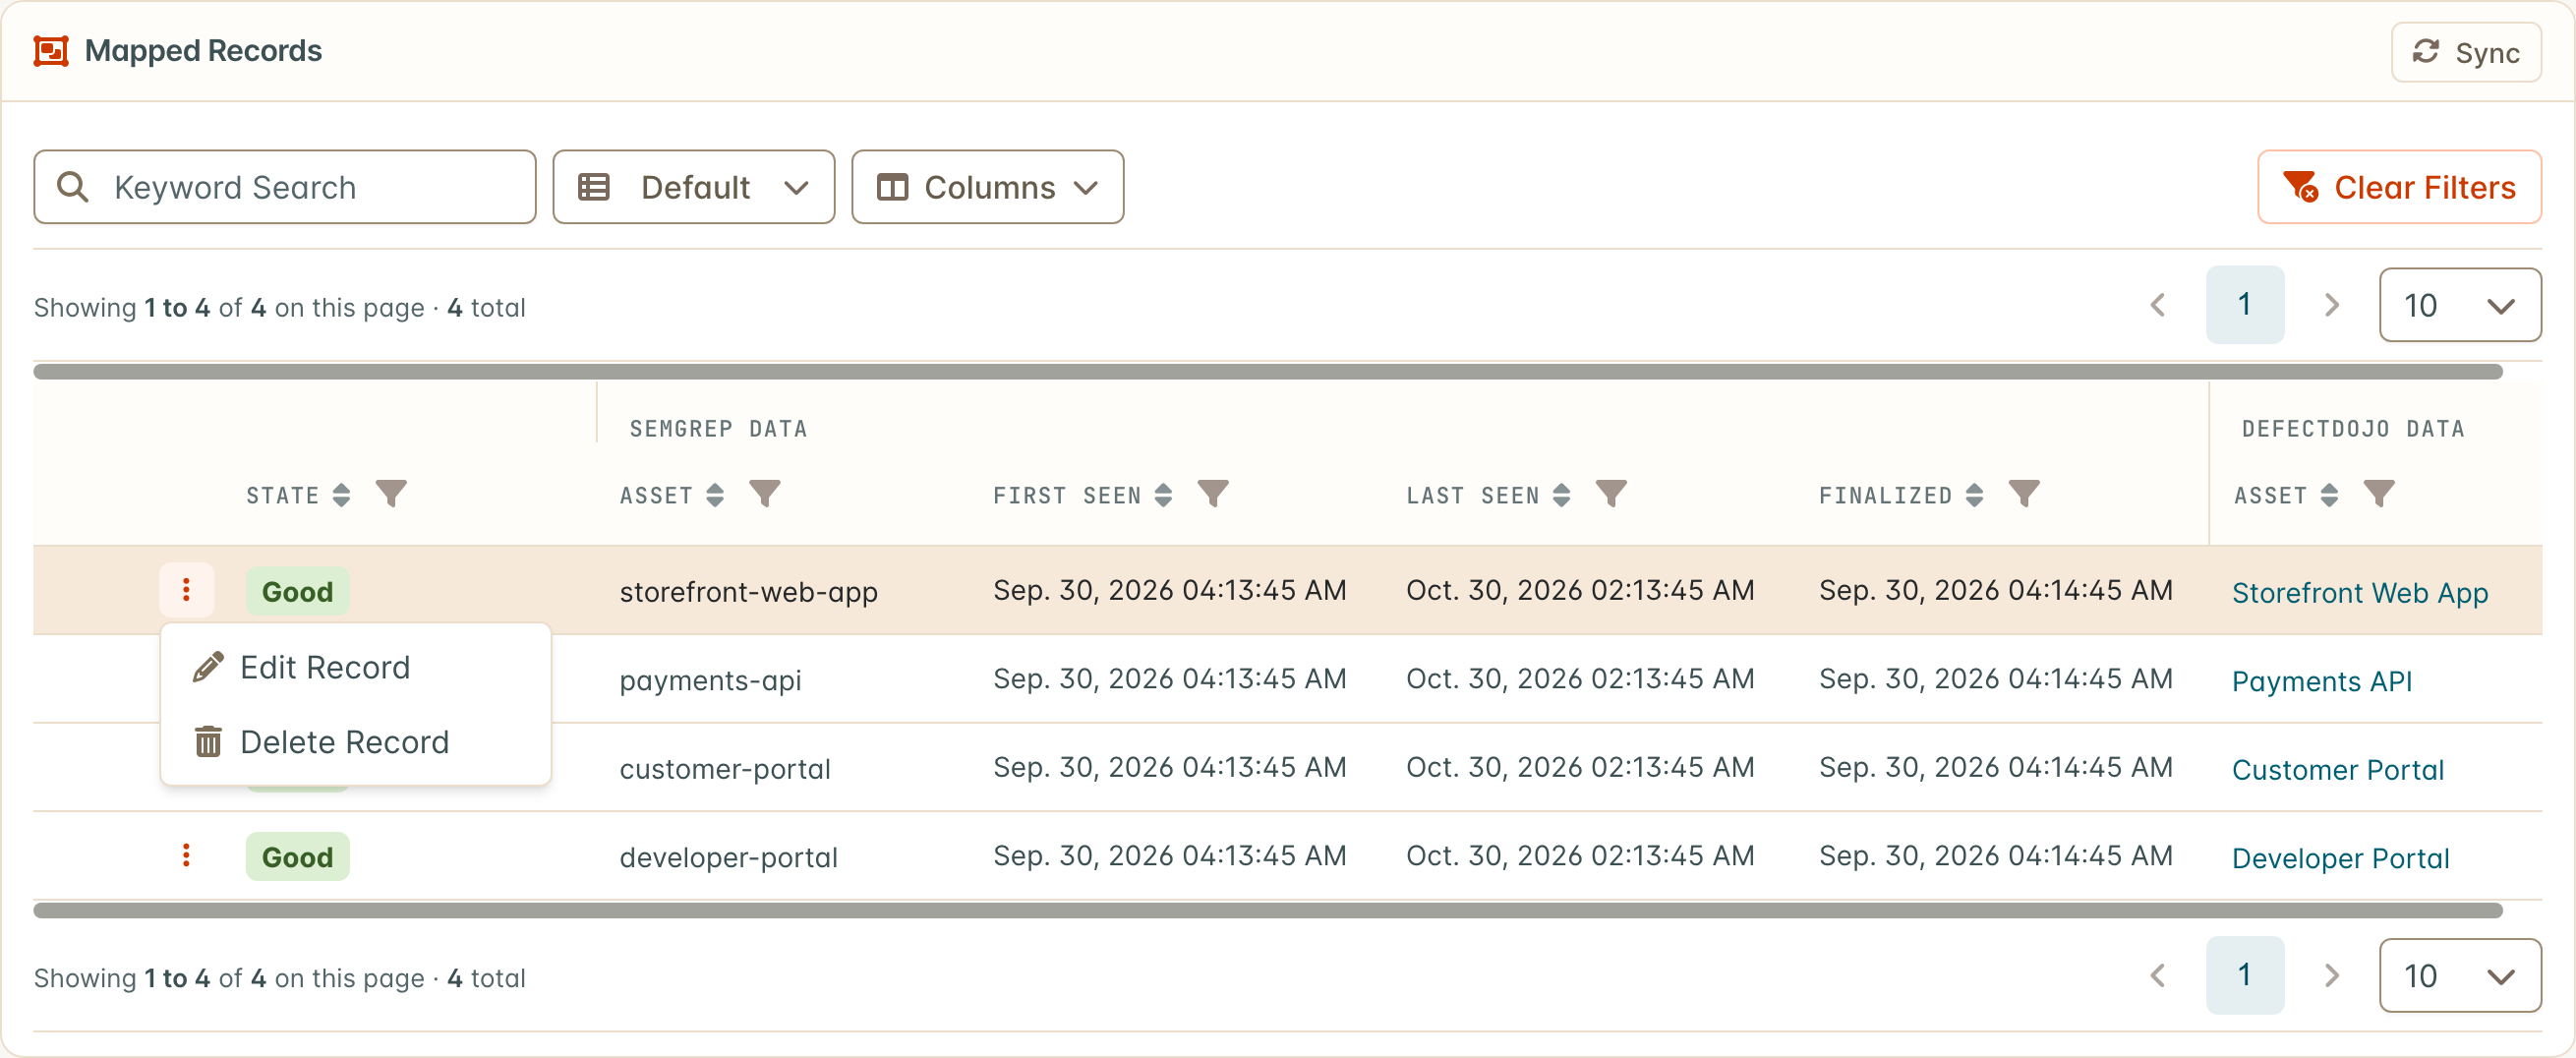The height and width of the screenshot is (1058, 2576).
Task: Go to previous page in top pagination
Action: tap(2158, 305)
